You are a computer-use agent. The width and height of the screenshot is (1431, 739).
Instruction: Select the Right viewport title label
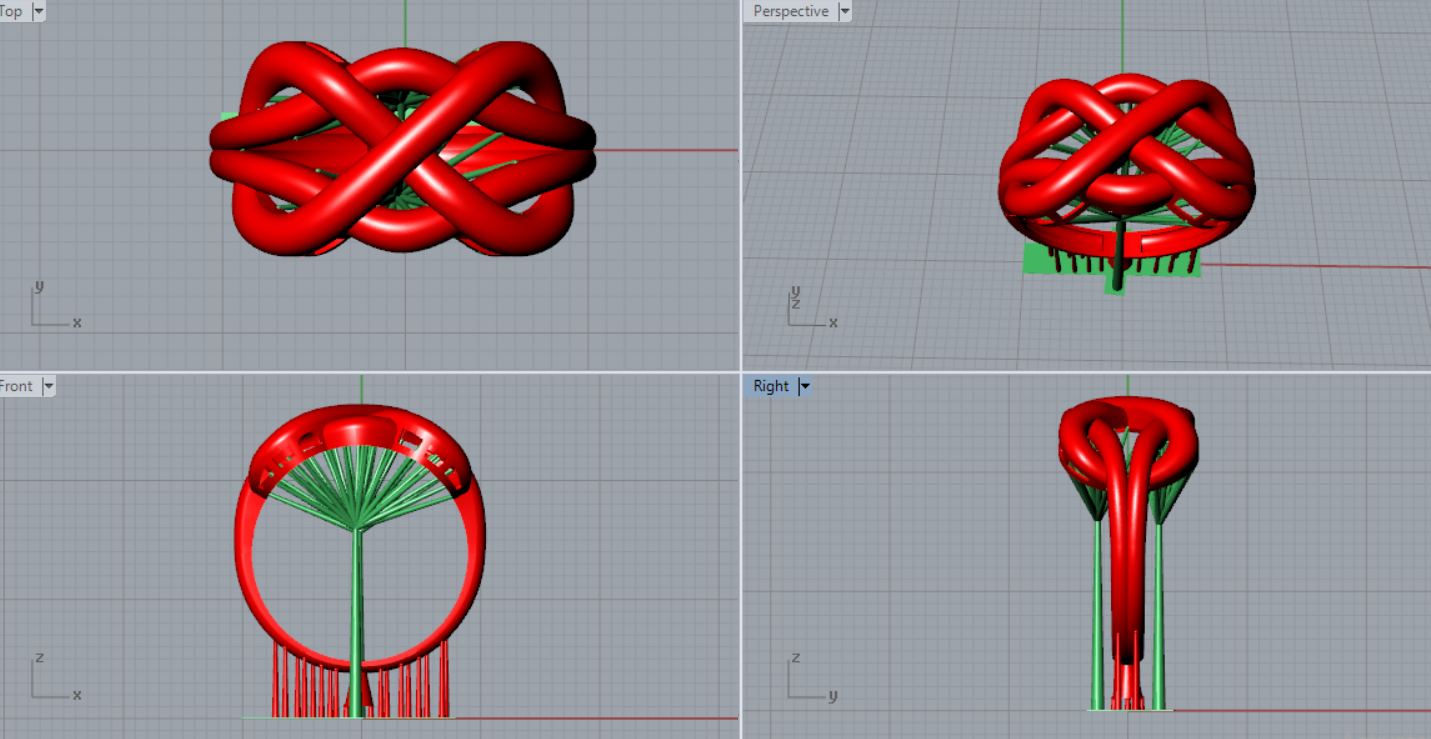(771, 386)
